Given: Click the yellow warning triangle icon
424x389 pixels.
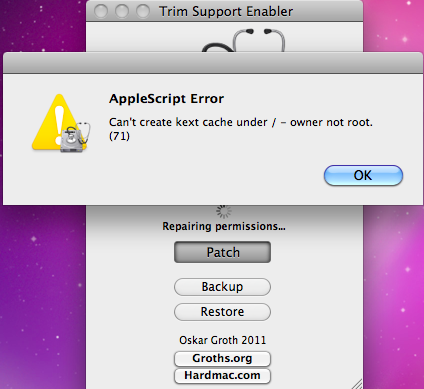Looking at the screenshot, I should coord(55,122).
